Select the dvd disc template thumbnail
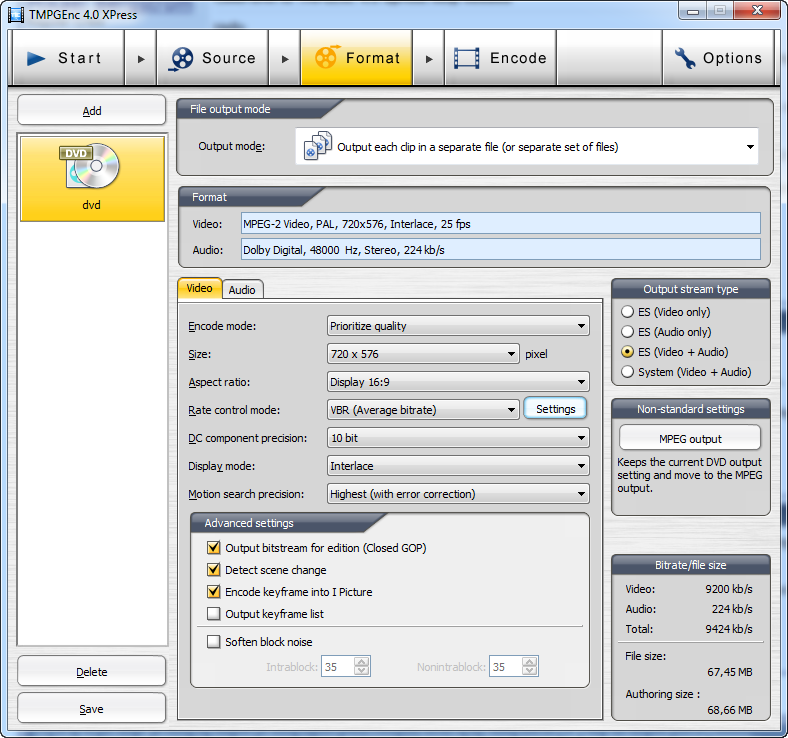 pos(91,168)
